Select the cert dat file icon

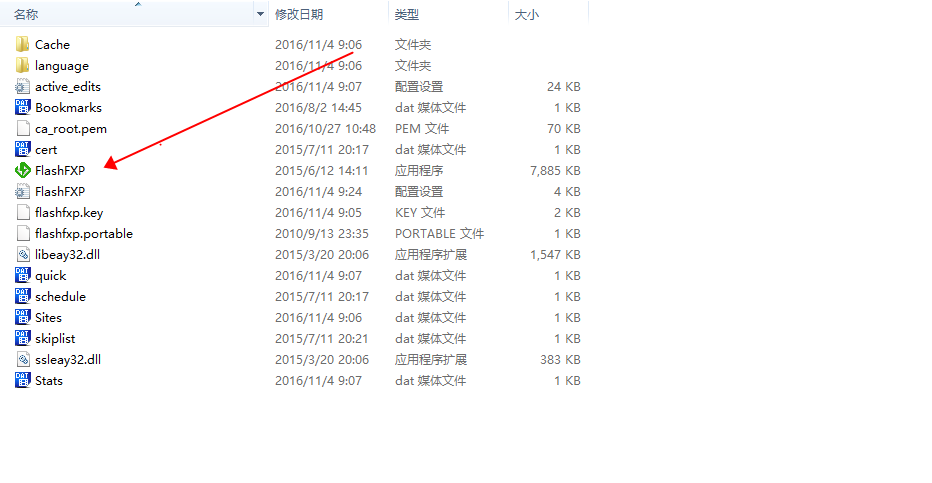pyautogui.click(x=23, y=150)
